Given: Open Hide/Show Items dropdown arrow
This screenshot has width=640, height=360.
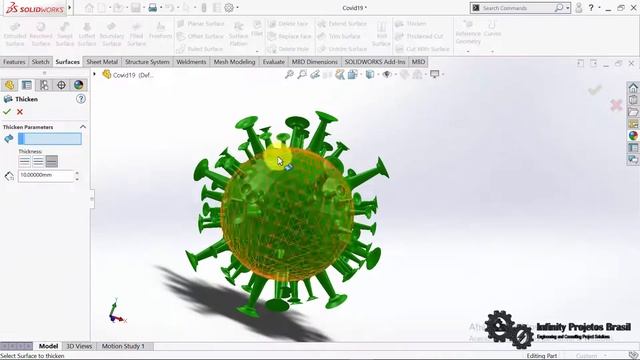Looking at the screenshot, I should [396, 75].
